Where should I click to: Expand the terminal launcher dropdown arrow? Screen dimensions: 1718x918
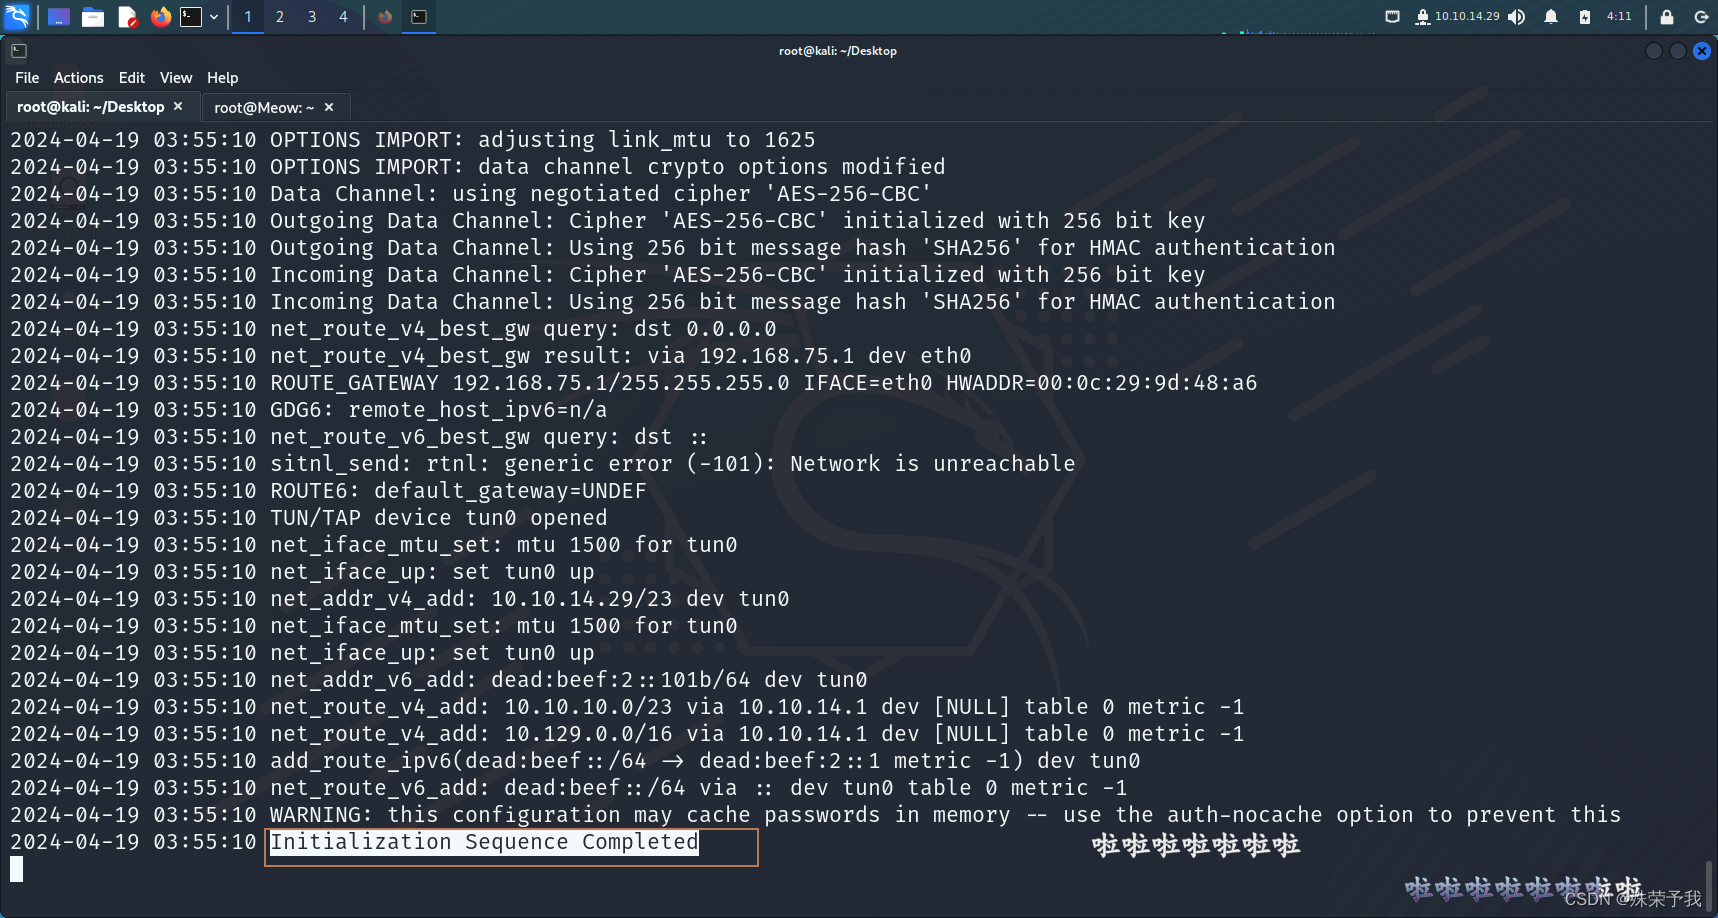point(214,17)
